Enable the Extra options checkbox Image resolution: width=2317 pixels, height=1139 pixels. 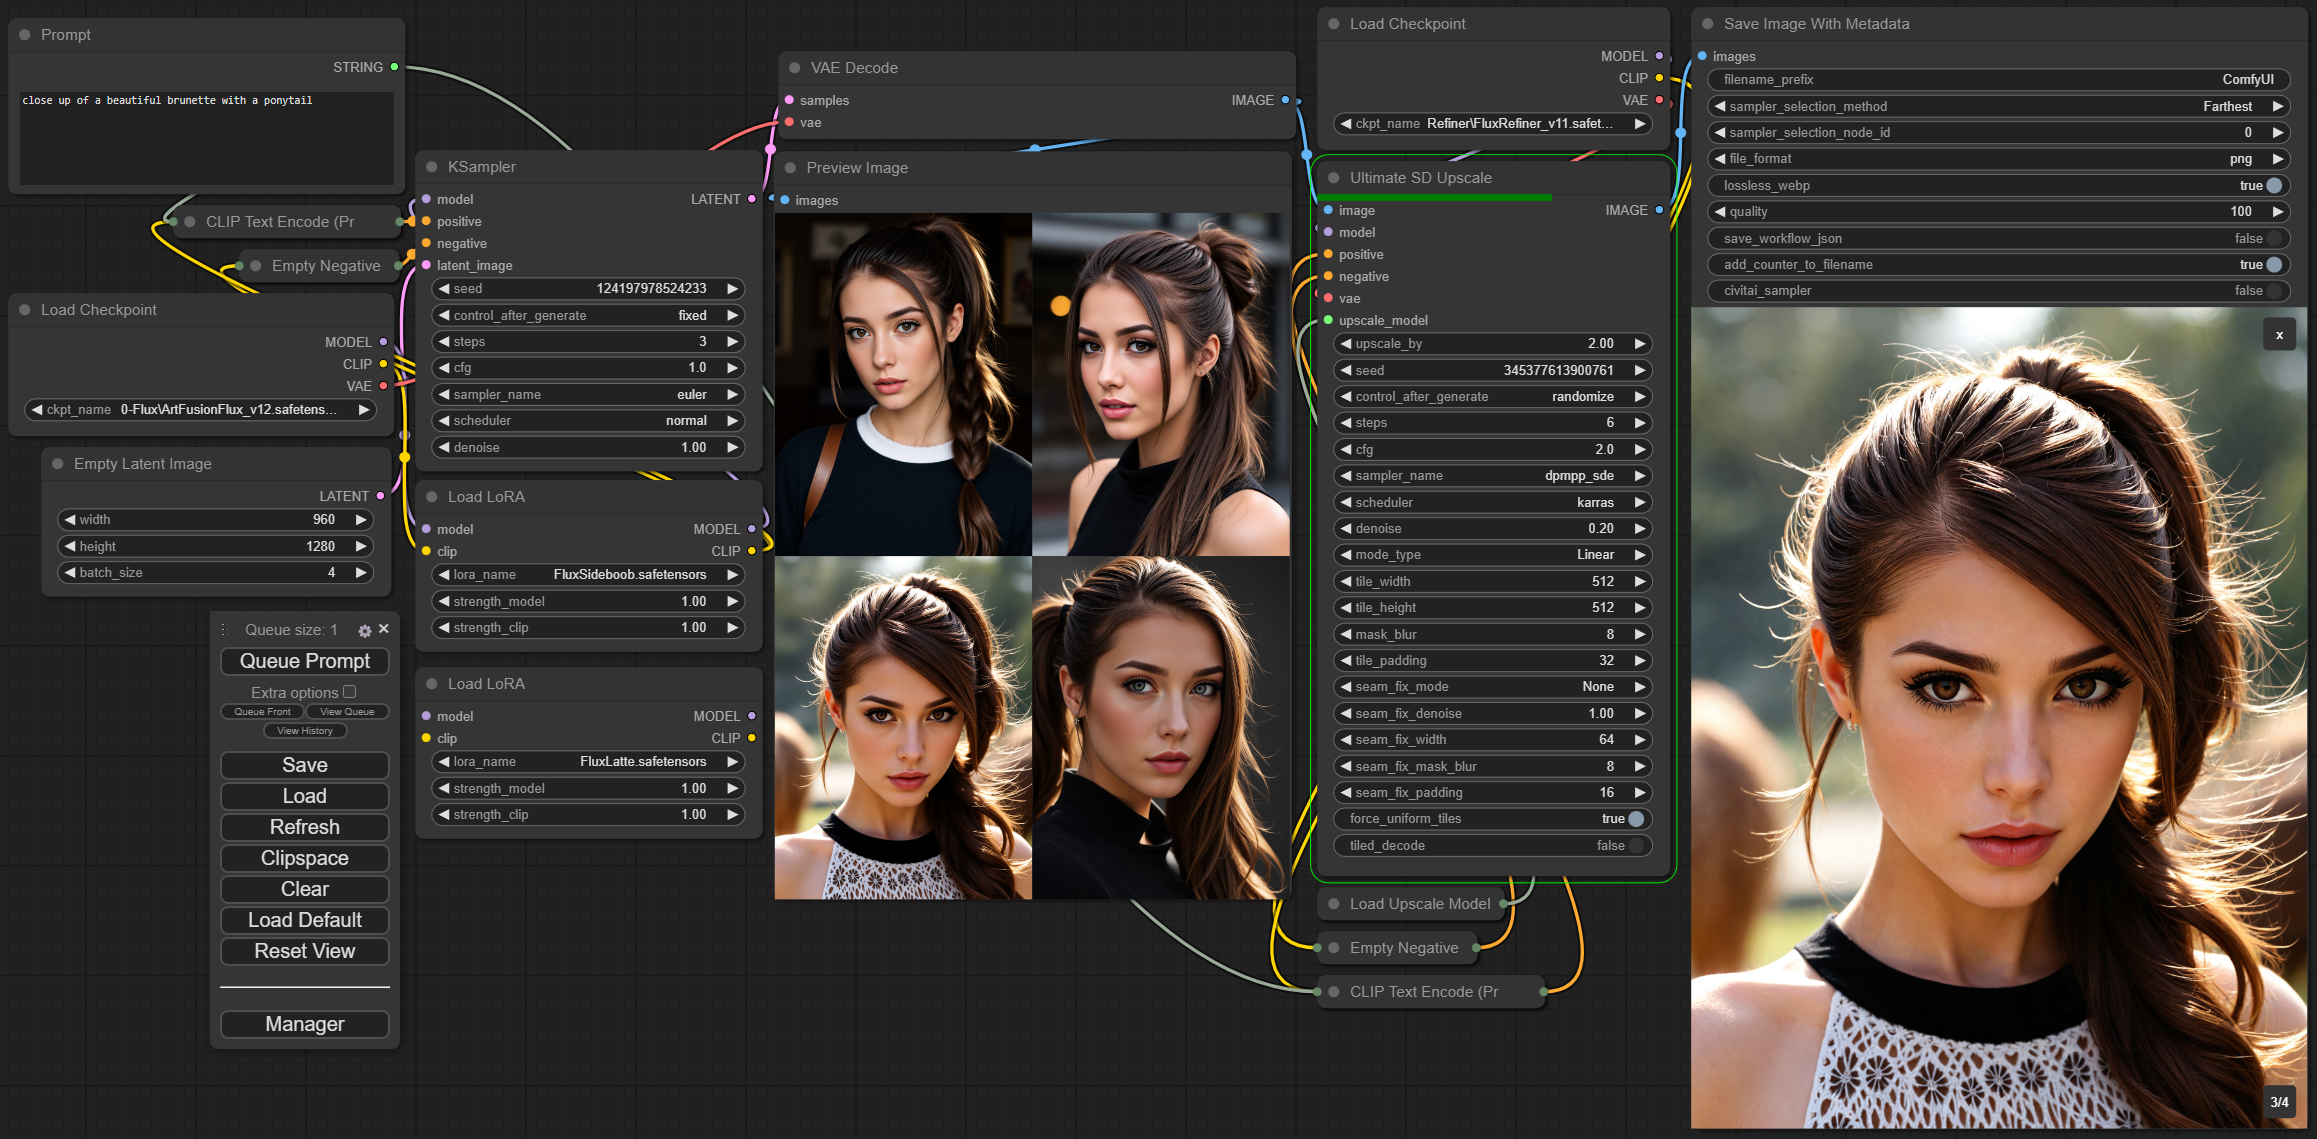click(x=350, y=692)
